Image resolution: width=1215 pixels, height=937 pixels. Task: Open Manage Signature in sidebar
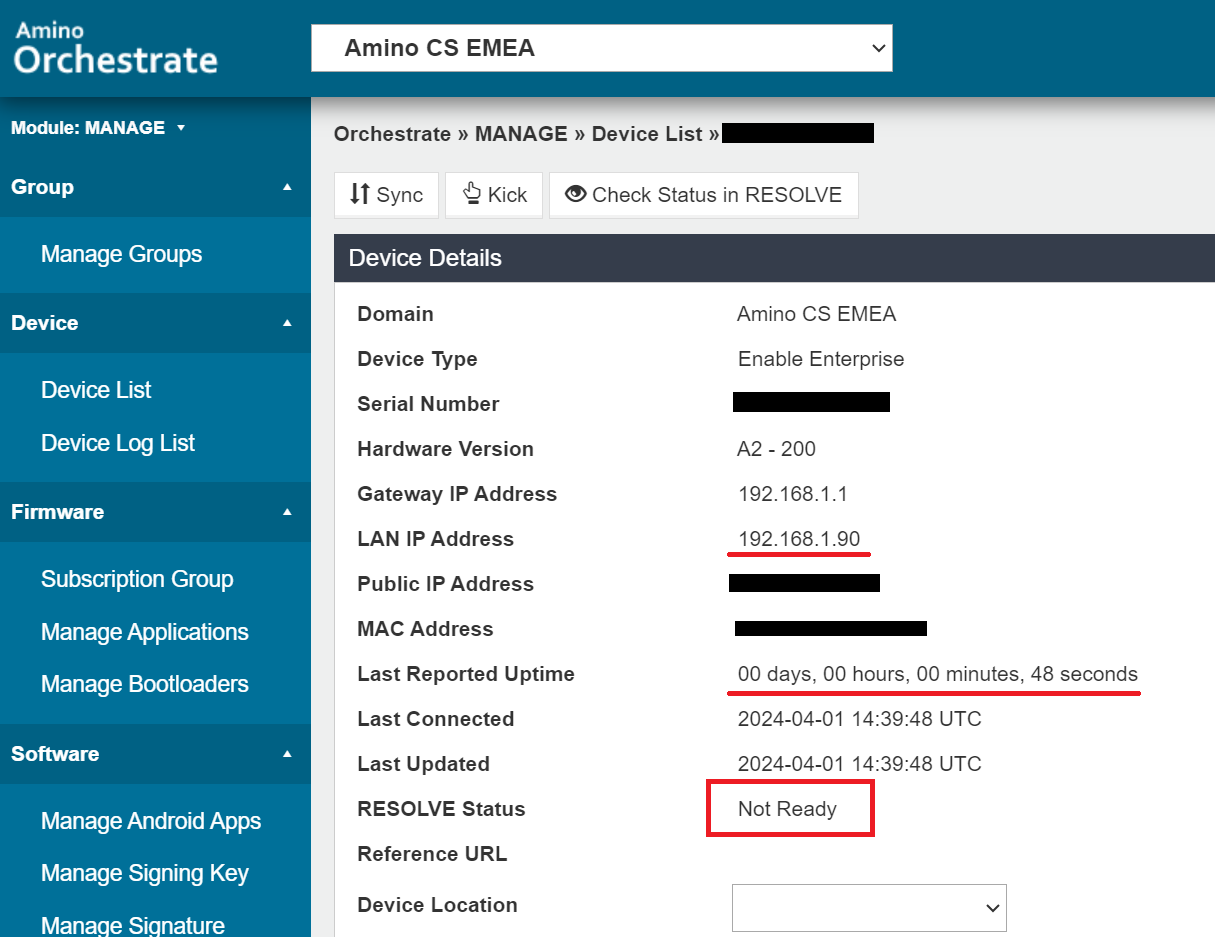(x=133, y=925)
